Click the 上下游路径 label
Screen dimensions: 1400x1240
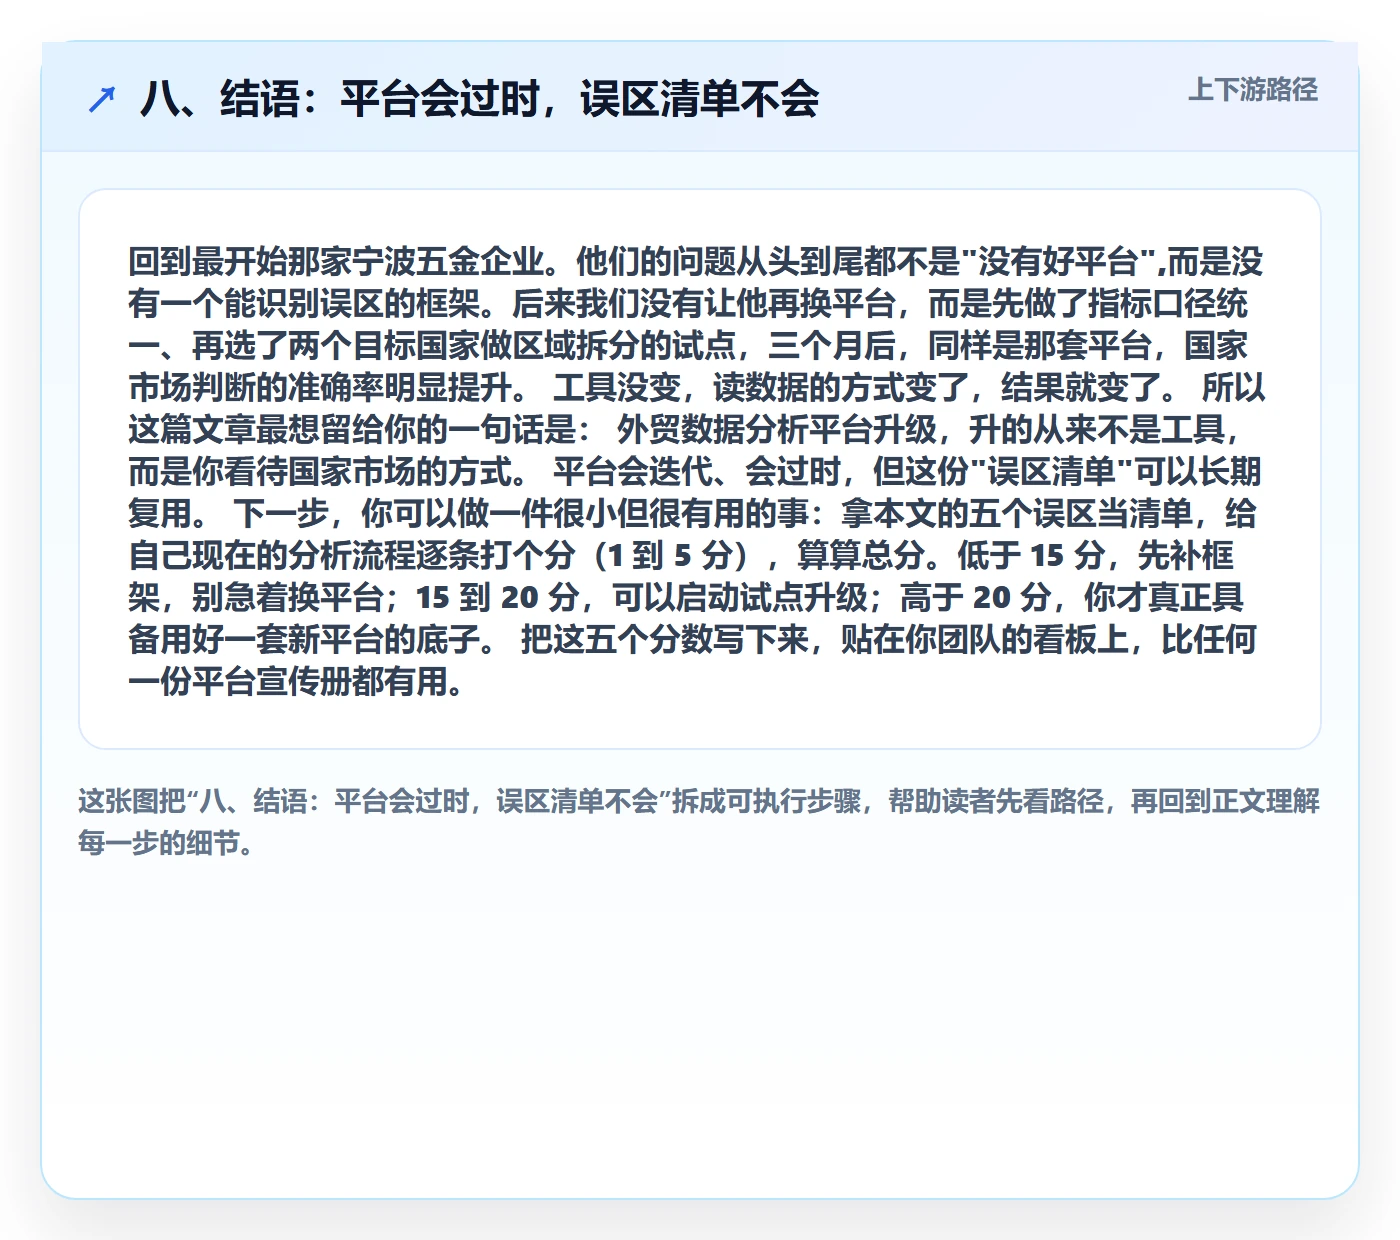(1253, 90)
